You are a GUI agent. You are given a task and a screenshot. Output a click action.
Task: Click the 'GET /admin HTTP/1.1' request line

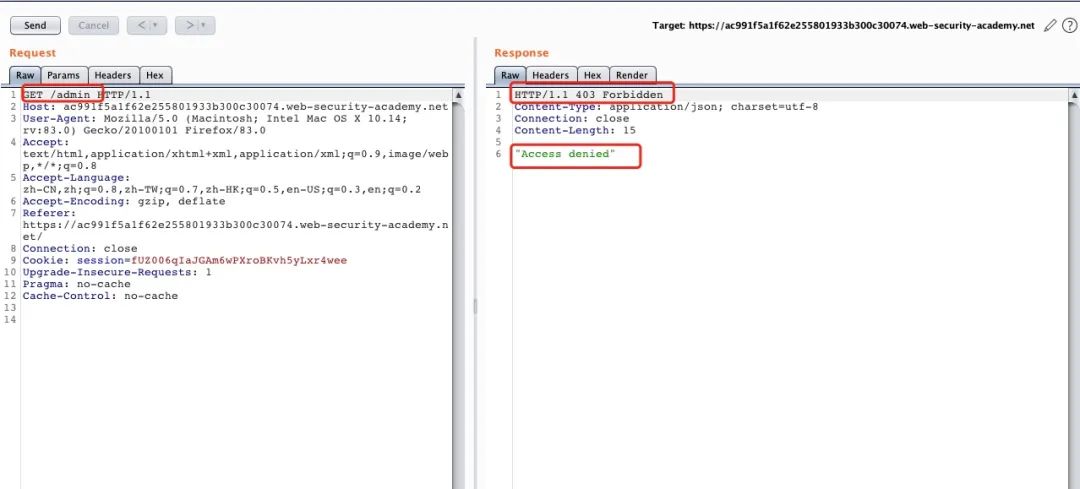click(x=87, y=95)
